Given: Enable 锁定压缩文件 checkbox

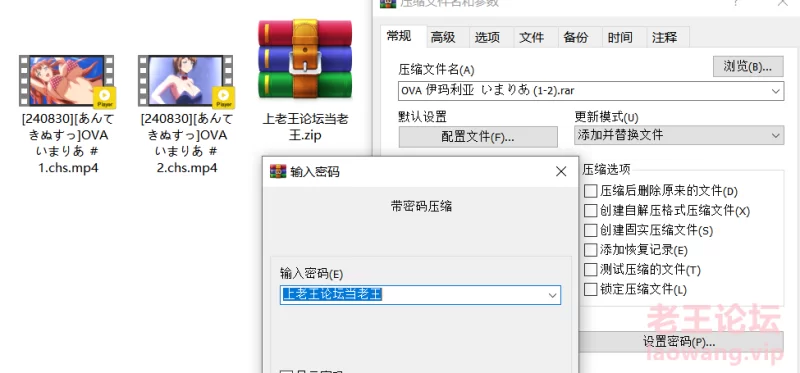Looking at the screenshot, I should [590, 289].
